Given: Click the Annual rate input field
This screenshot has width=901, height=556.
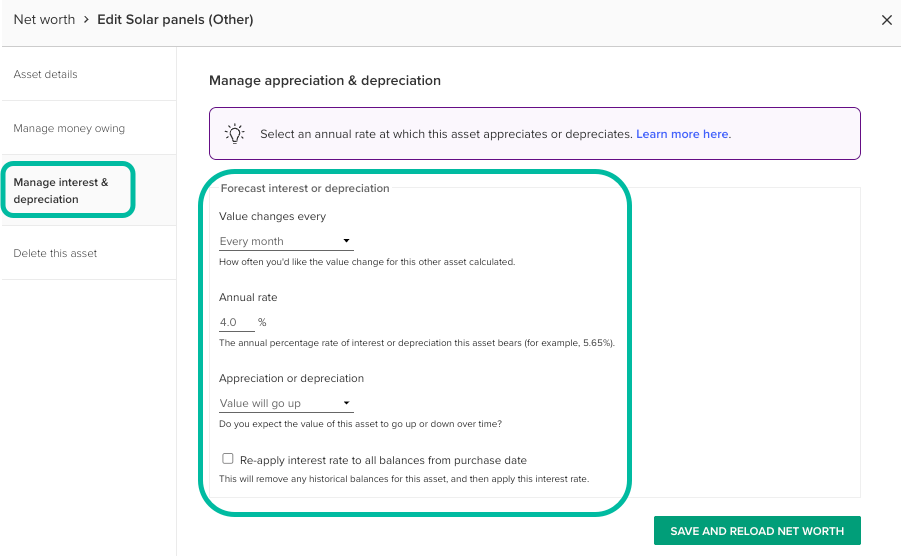Looking at the screenshot, I should tap(236, 322).
